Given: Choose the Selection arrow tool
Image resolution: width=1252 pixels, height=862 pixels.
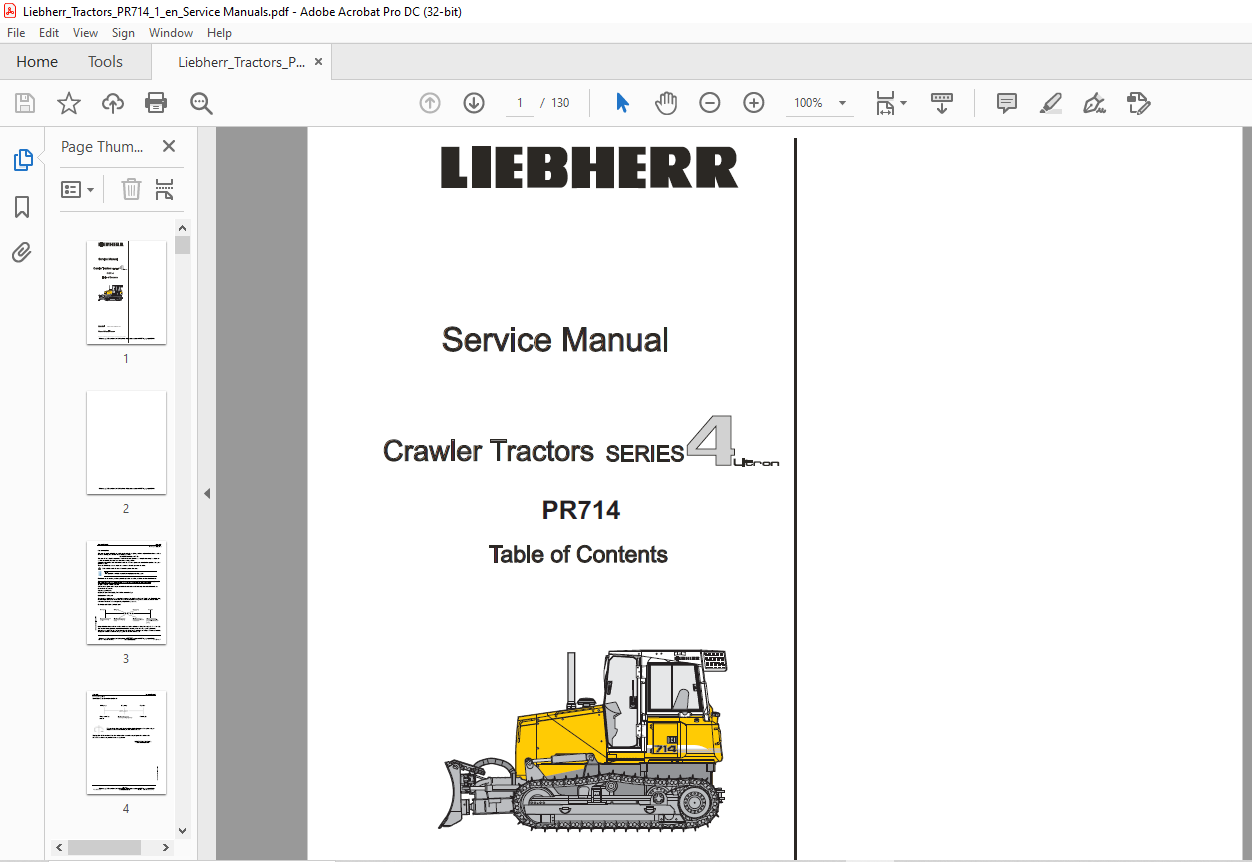Looking at the screenshot, I should pos(622,103).
